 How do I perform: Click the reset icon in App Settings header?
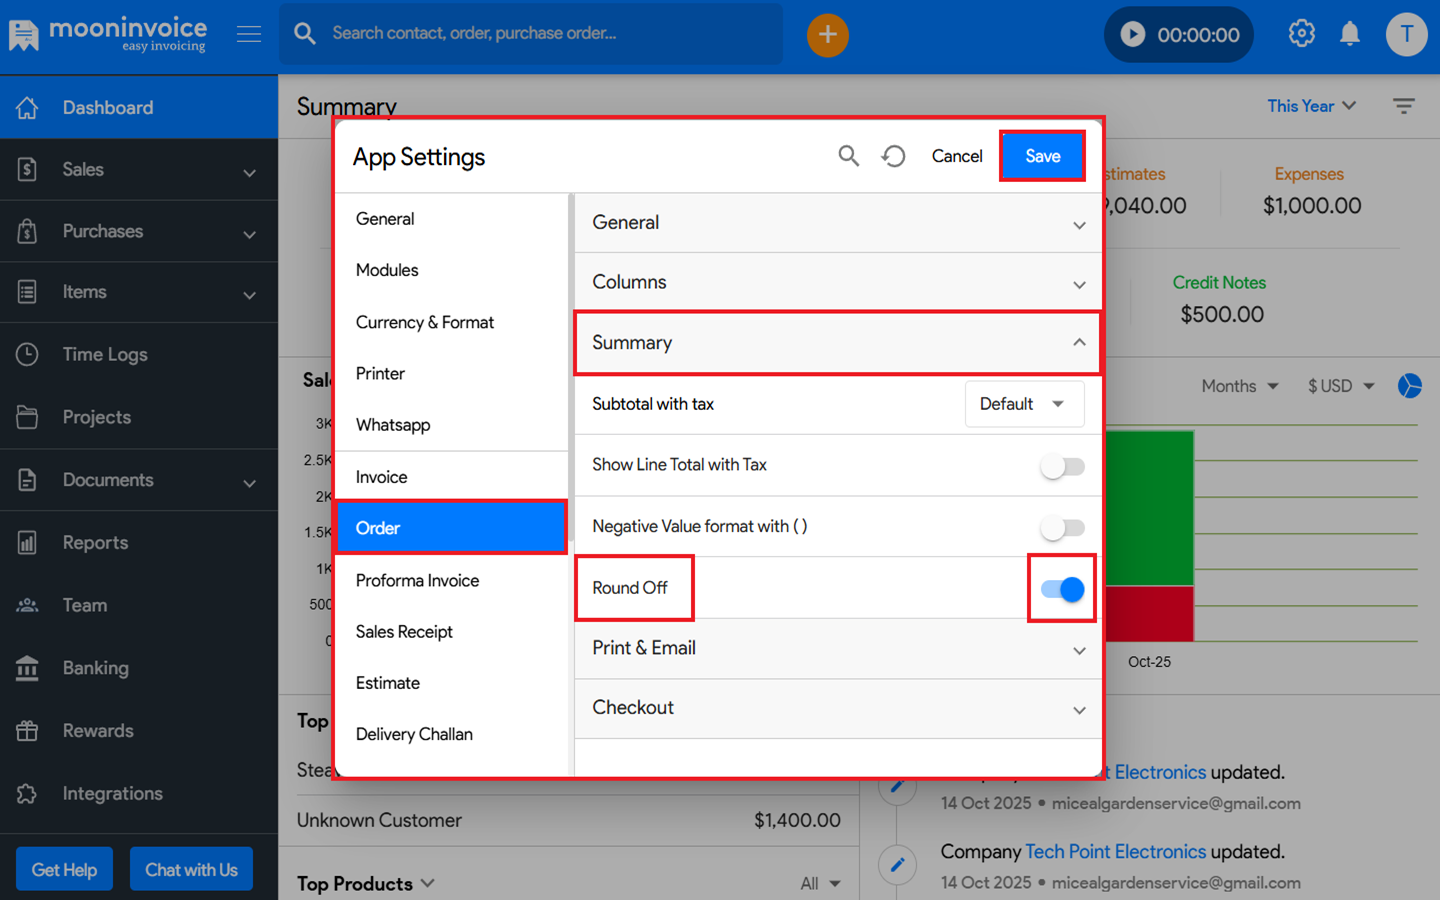[x=893, y=156]
